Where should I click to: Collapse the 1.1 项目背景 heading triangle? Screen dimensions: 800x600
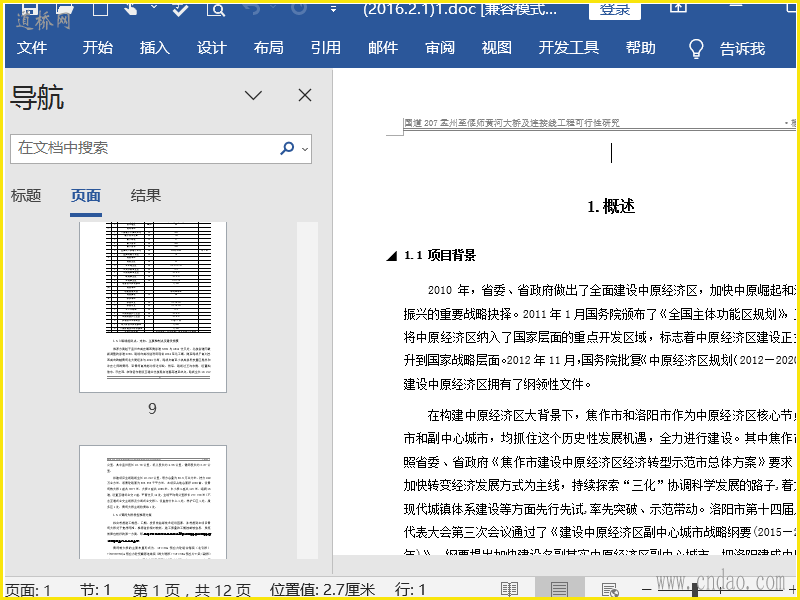pos(391,256)
